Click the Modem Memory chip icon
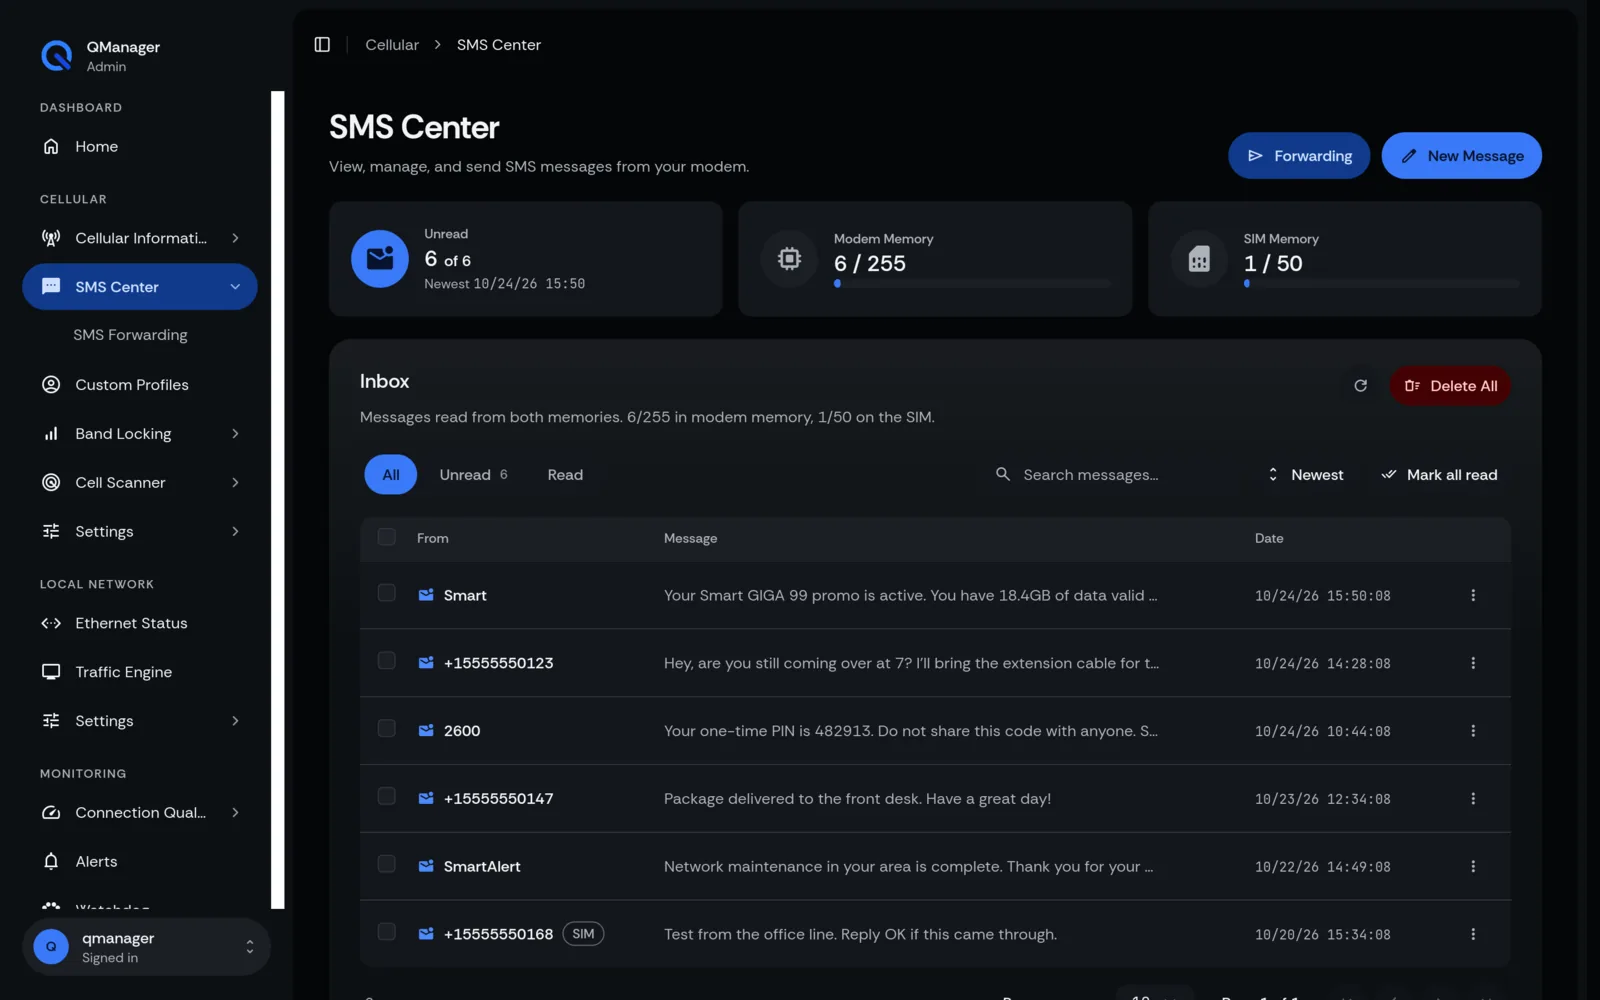 point(789,260)
